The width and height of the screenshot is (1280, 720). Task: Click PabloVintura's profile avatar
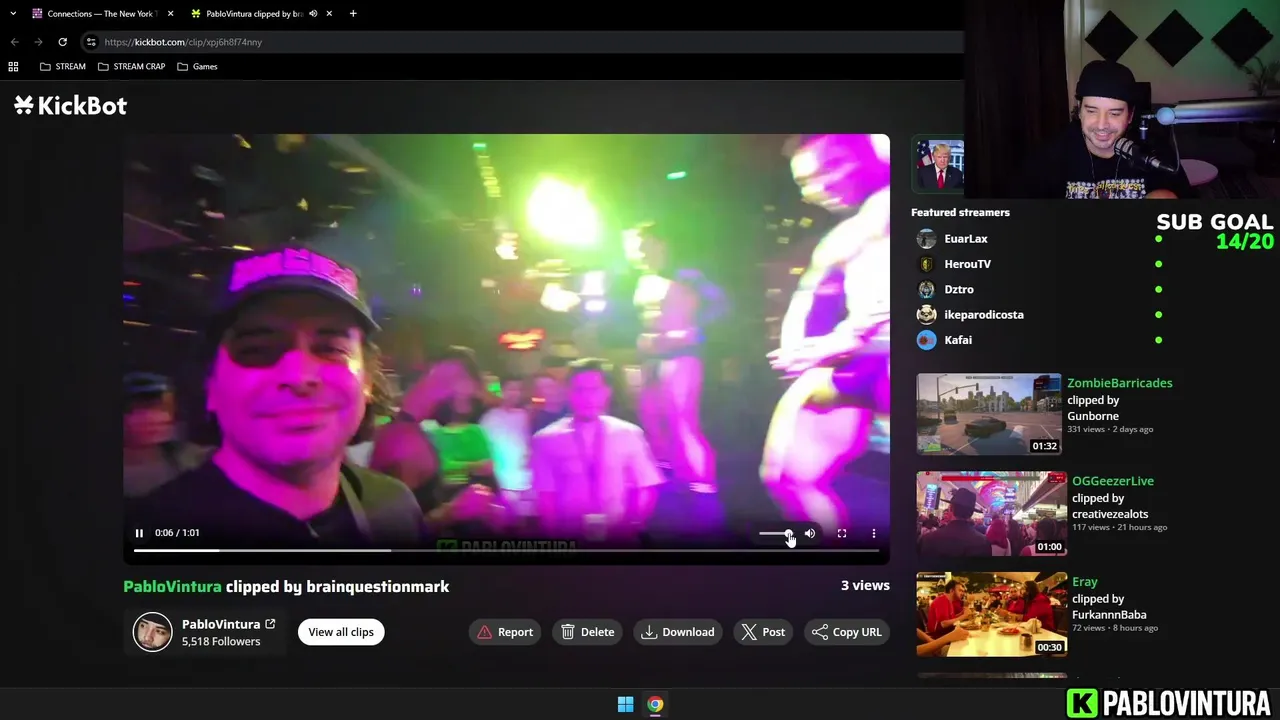tap(153, 632)
